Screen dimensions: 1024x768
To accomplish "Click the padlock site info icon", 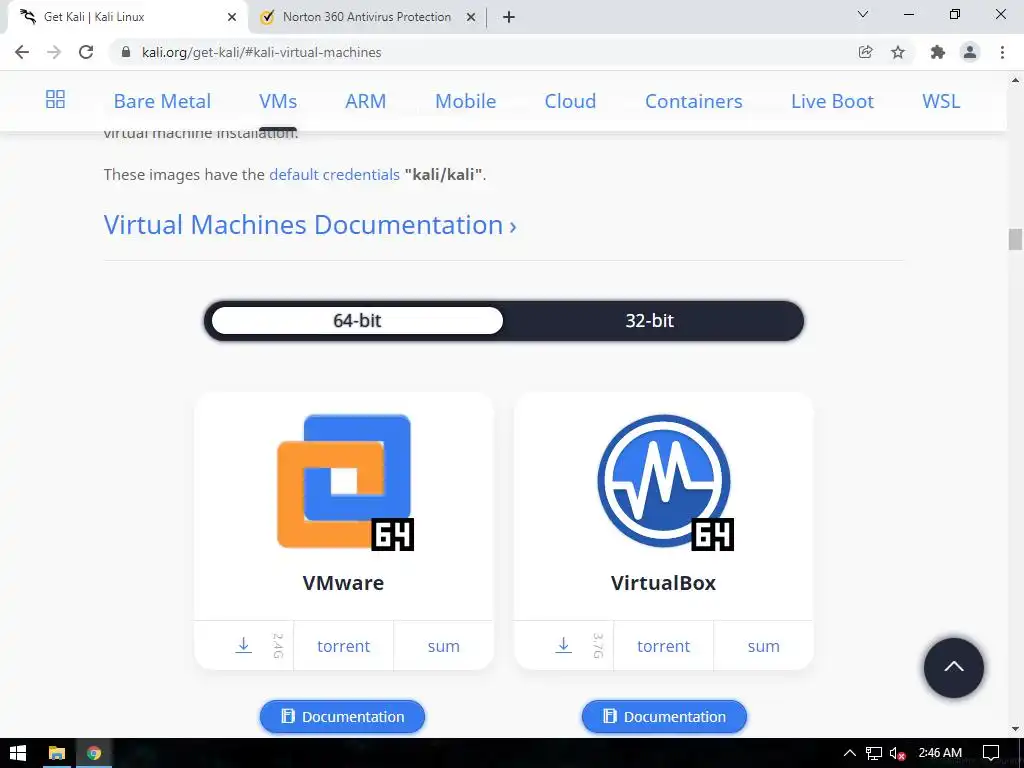I will point(126,52).
